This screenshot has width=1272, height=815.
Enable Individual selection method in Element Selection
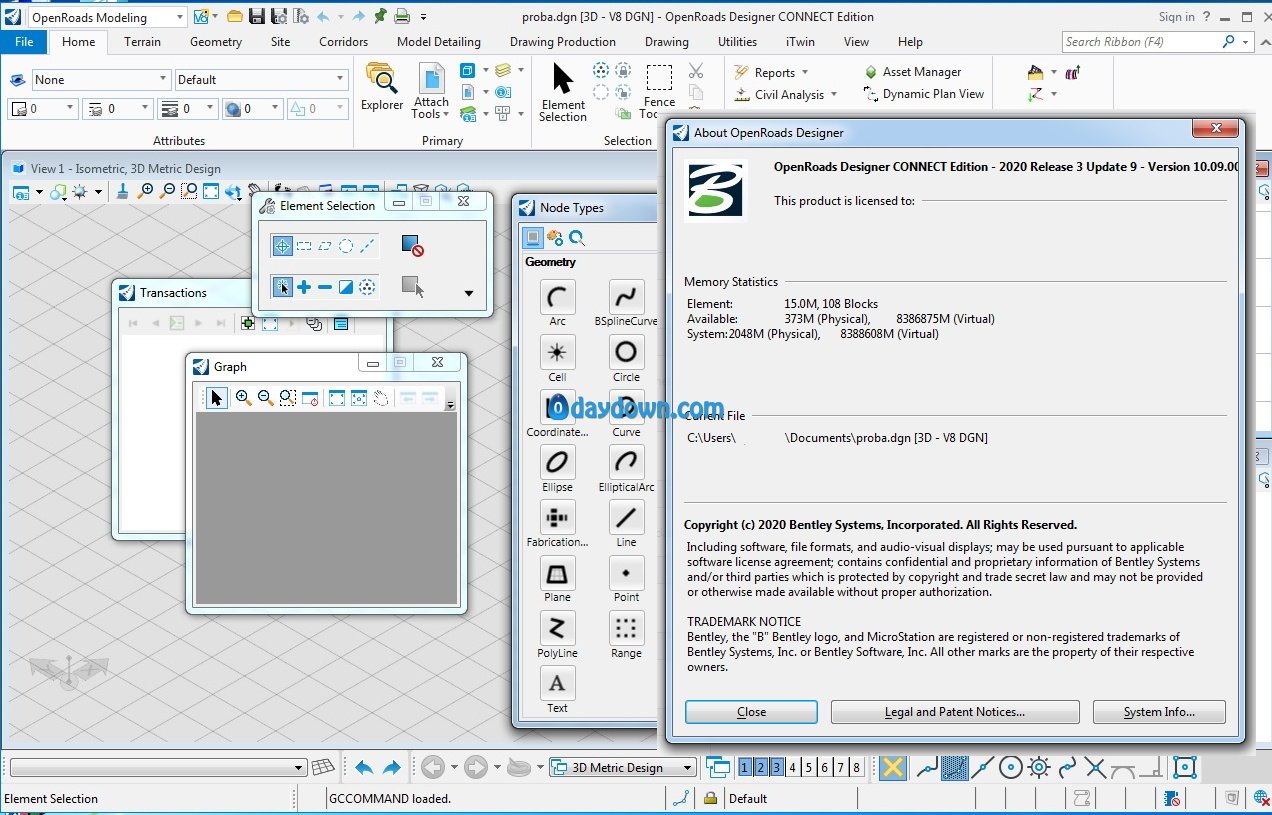[283, 245]
